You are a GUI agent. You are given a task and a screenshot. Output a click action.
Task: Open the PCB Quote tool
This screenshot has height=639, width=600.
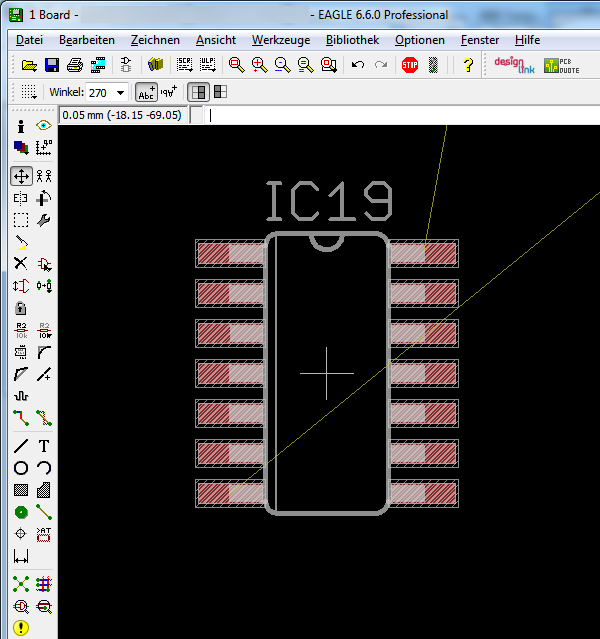562,65
